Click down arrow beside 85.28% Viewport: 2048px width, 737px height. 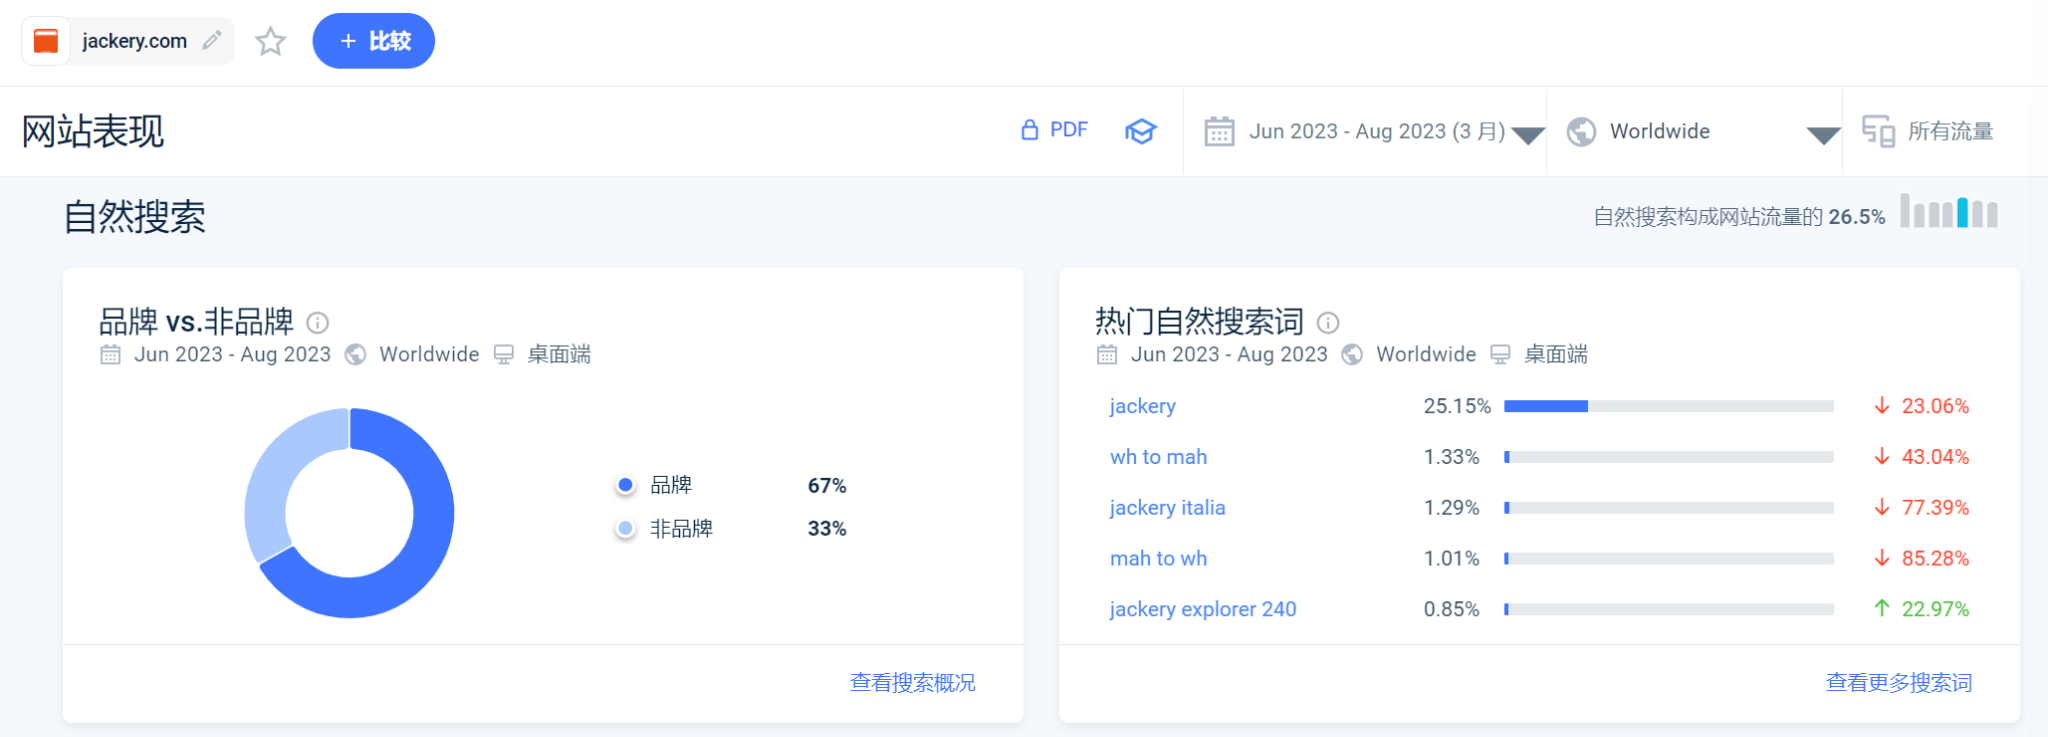pyautogui.click(x=1882, y=558)
